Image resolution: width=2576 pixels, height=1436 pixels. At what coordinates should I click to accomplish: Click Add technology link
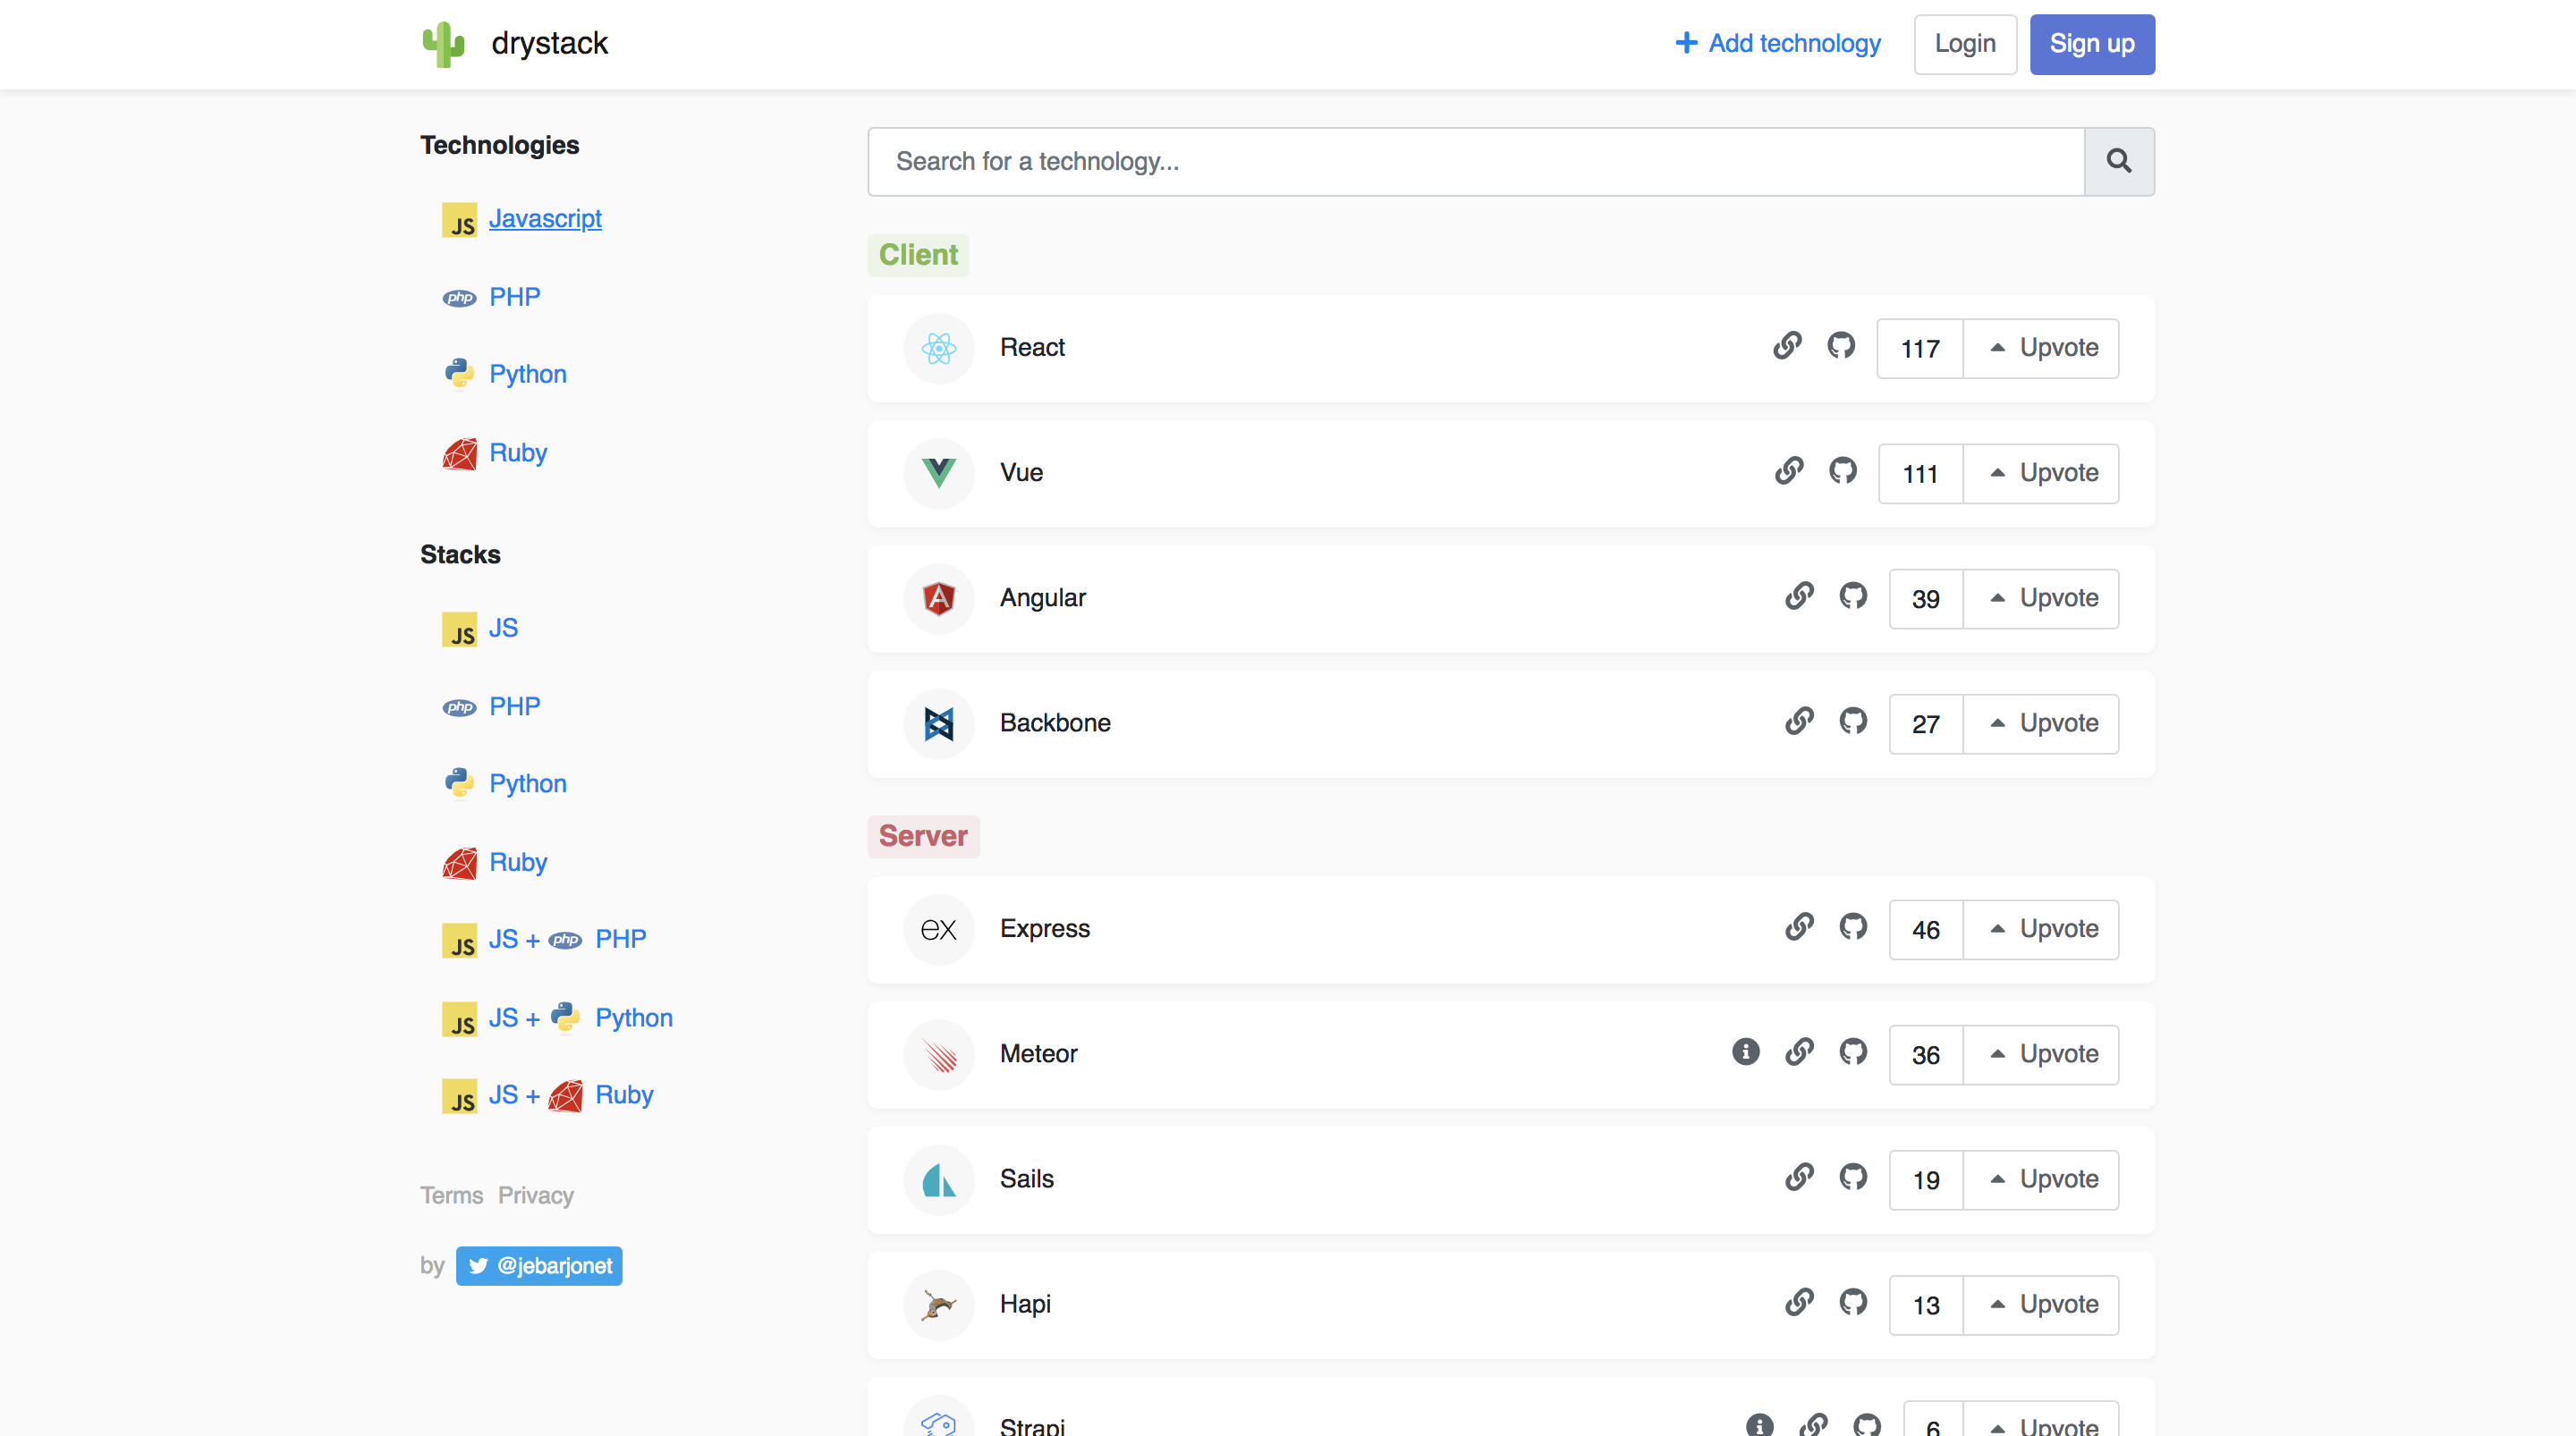click(x=1778, y=44)
